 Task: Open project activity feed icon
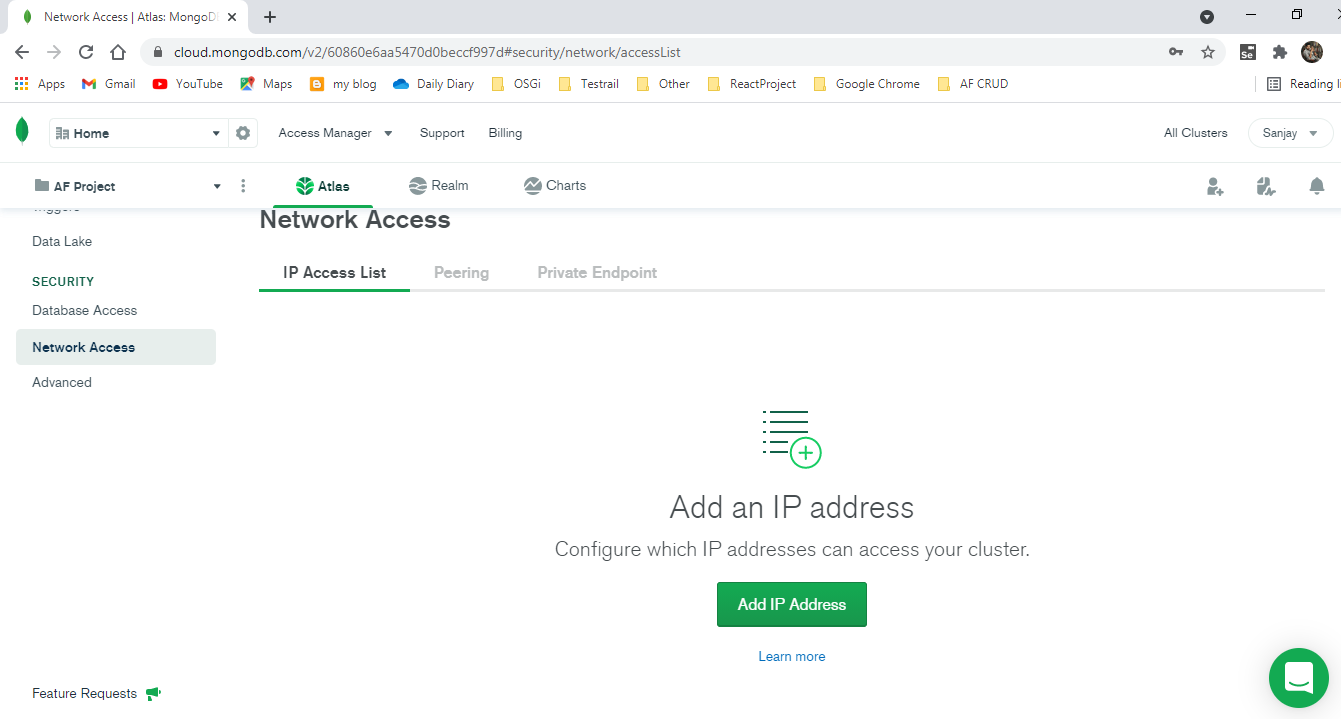coord(1266,186)
